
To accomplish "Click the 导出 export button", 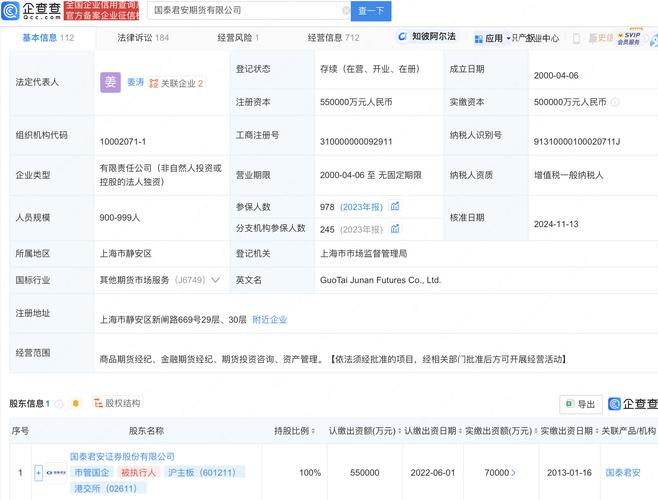I will click(x=581, y=404).
